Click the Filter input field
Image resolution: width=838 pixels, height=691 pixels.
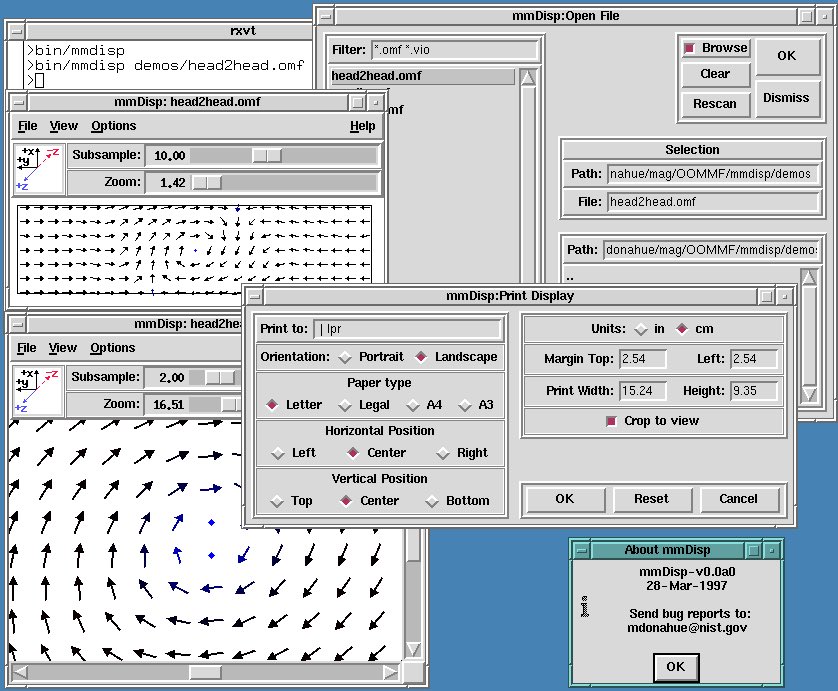[455, 50]
